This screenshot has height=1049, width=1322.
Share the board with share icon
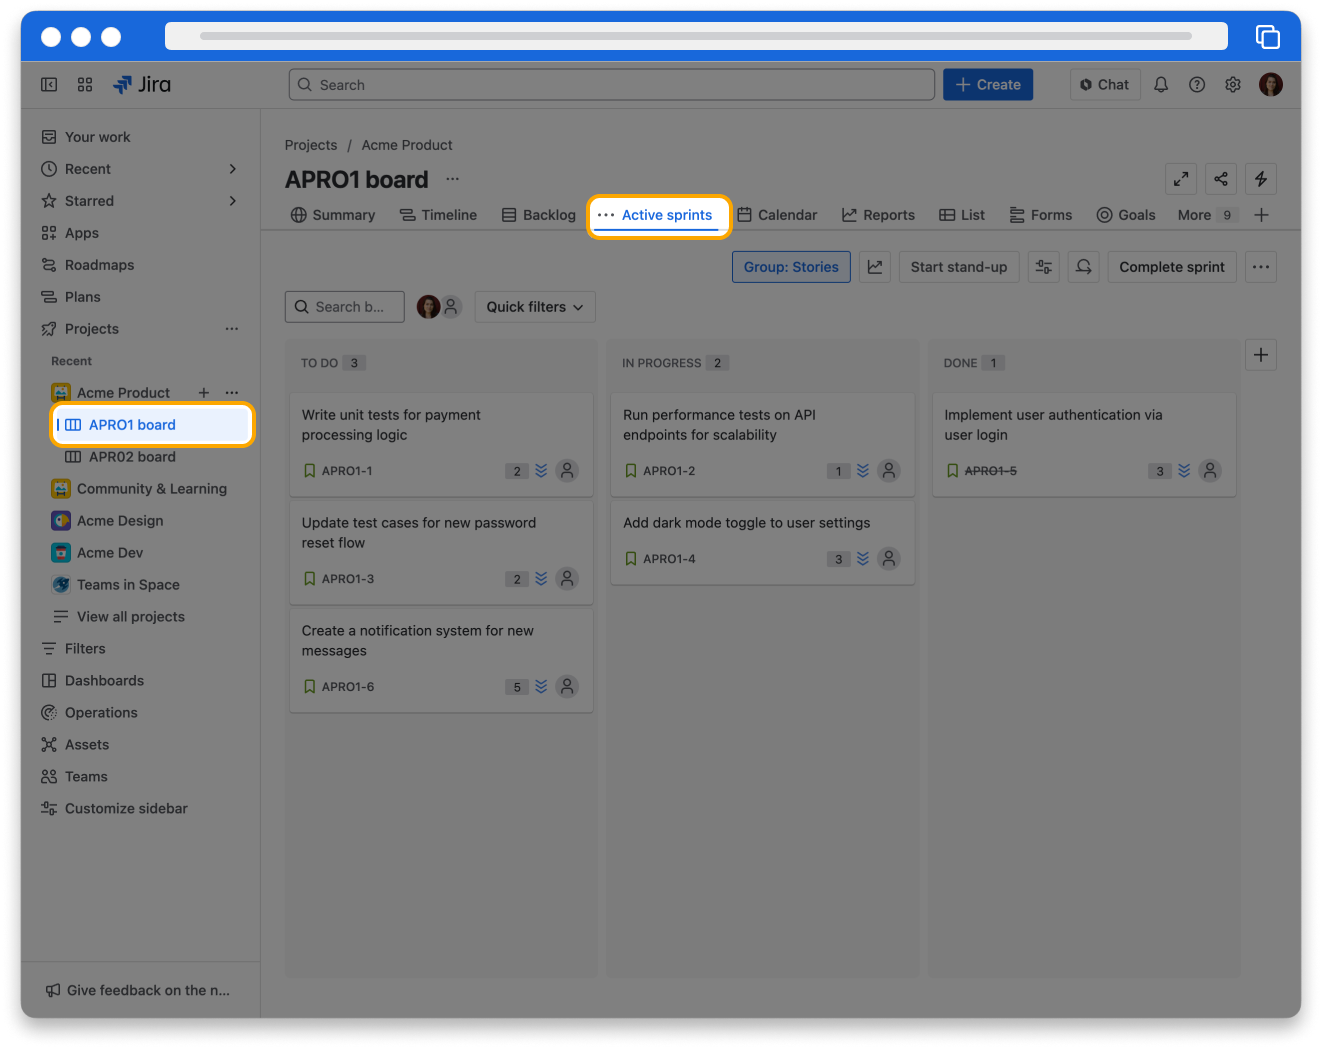1221,179
